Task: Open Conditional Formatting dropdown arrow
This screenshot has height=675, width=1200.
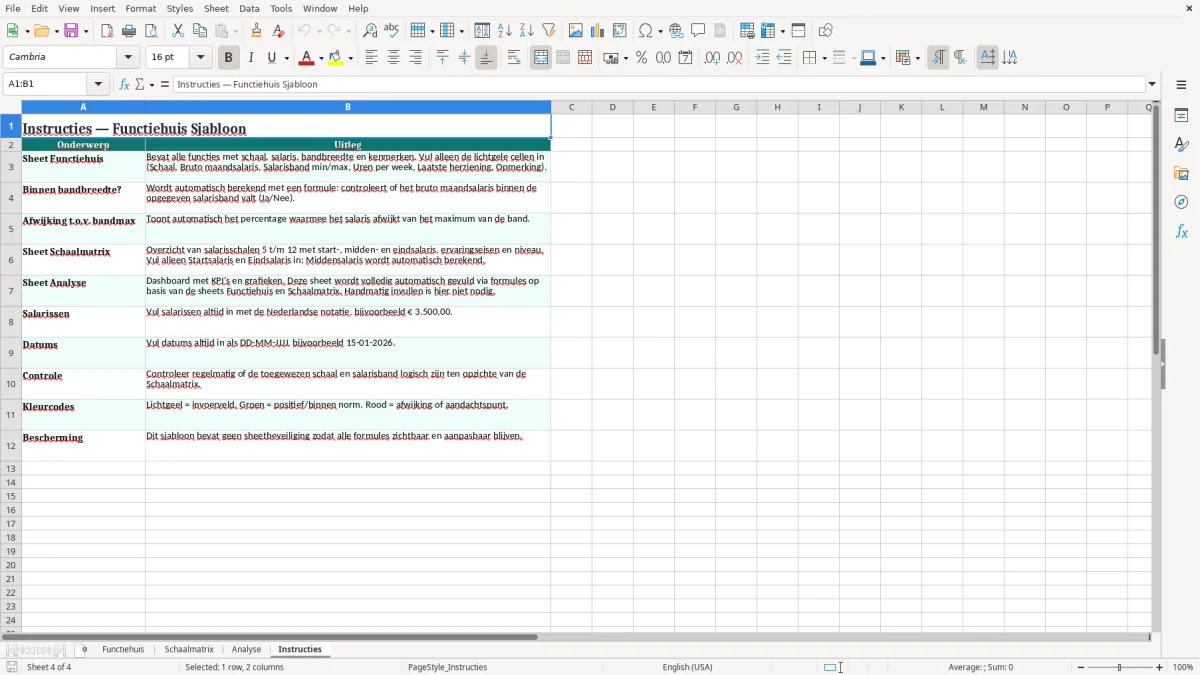Action: click(x=917, y=58)
